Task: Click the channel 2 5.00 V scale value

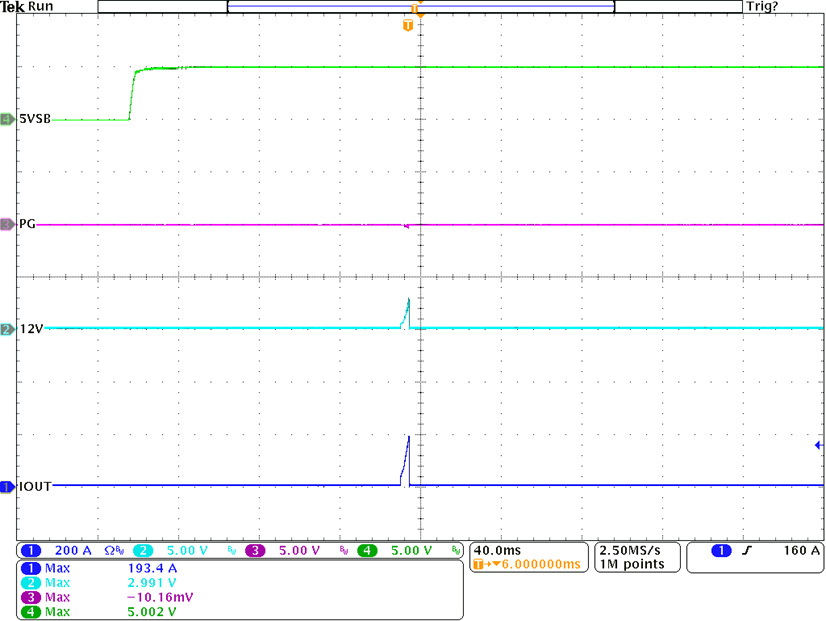Action: point(187,550)
